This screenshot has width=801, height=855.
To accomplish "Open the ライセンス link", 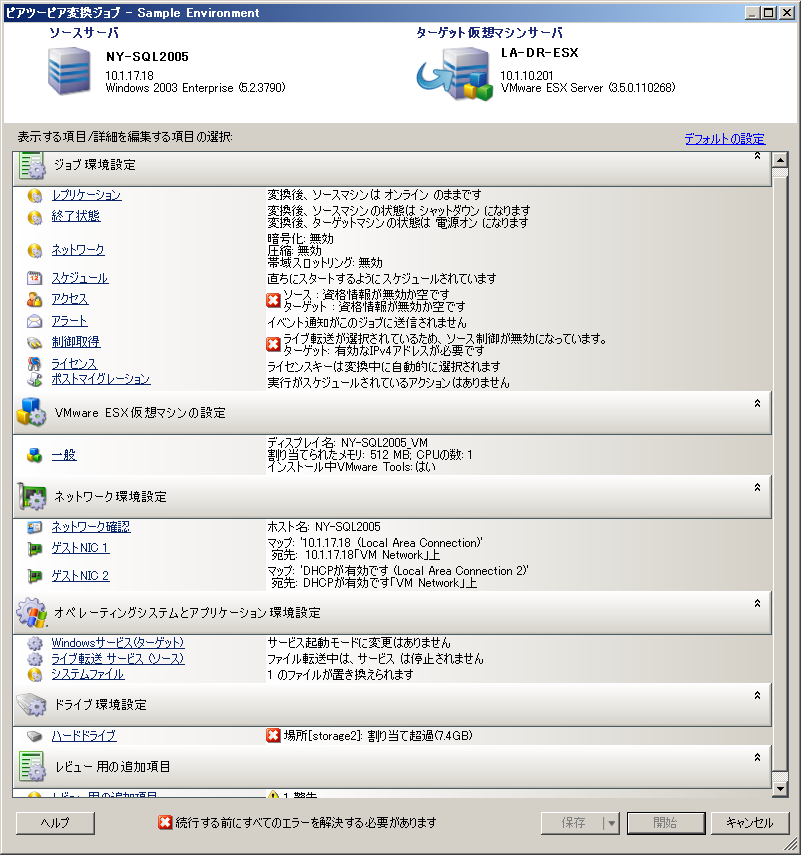I will point(74,364).
